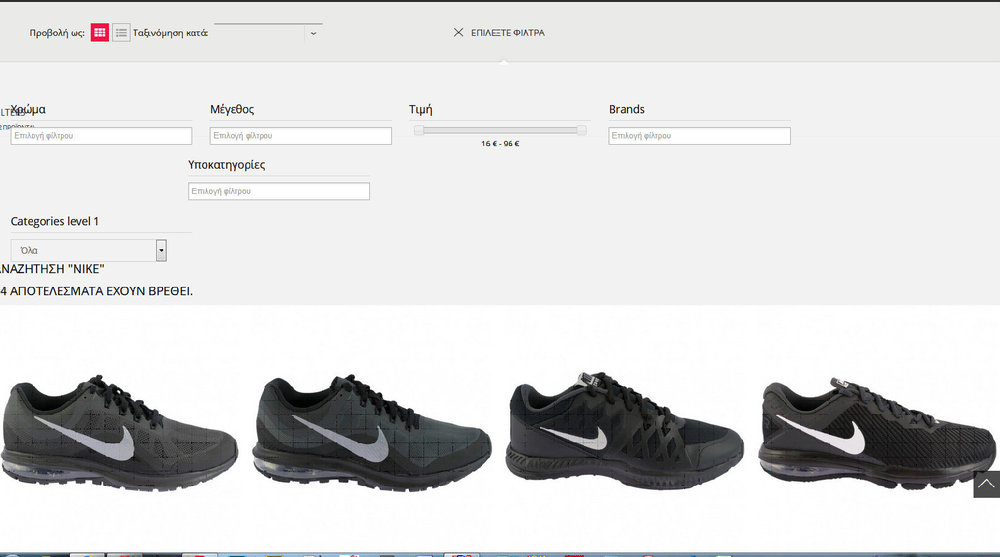Select the Brands filter input field
The width and height of the screenshot is (1000, 557).
(x=699, y=136)
